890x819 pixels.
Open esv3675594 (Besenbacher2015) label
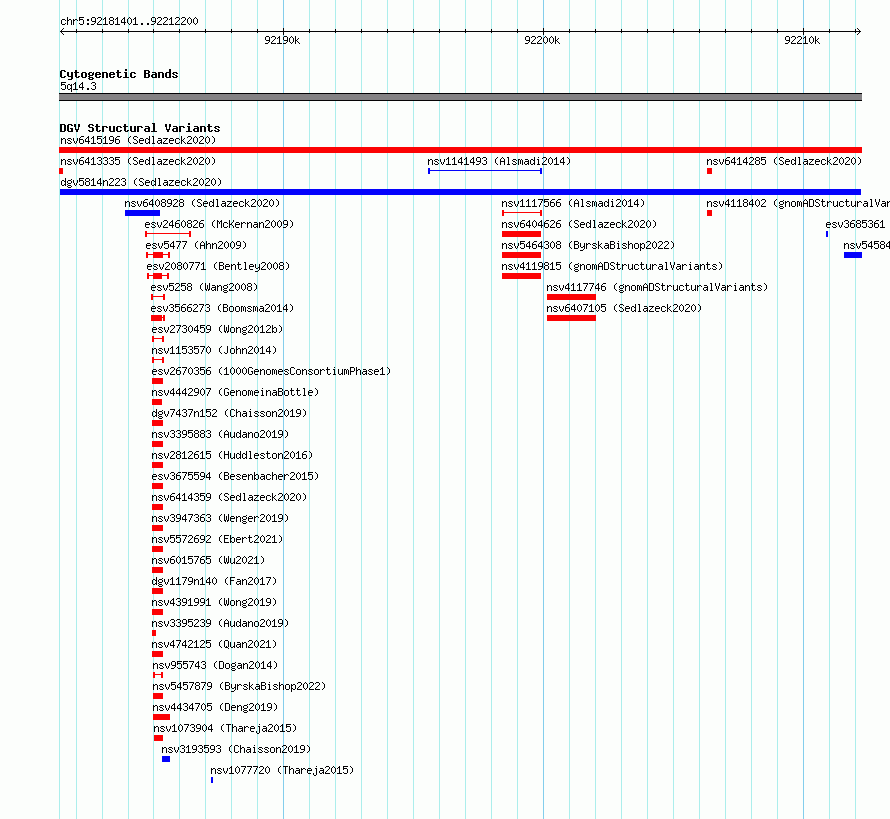coord(235,476)
